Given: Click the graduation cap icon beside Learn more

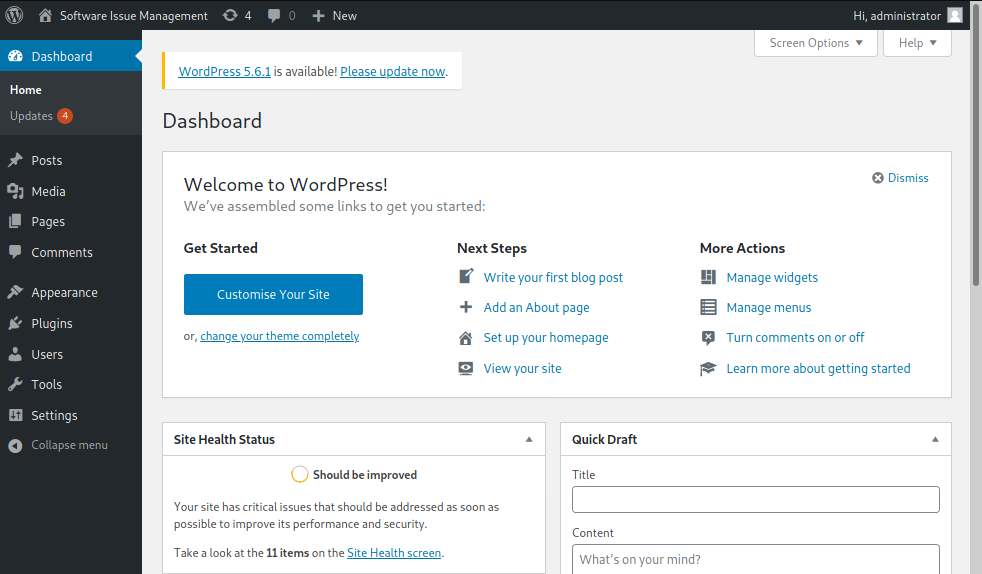Looking at the screenshot, I should pos(708,368).
